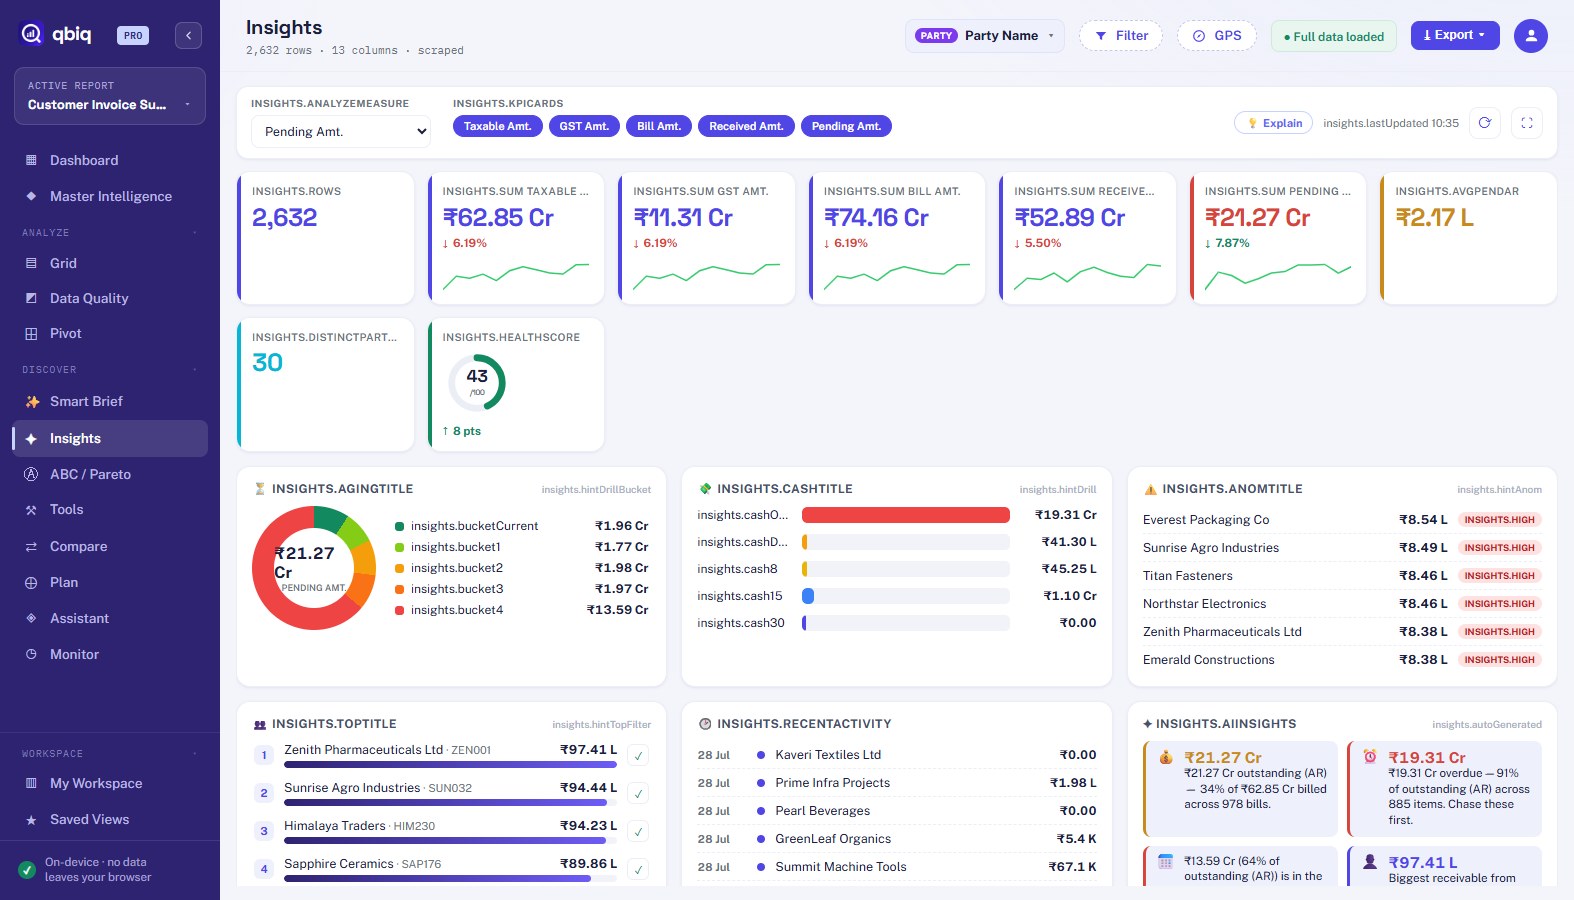Open the Active Report dropdown

pyautogui.click(x=110, y=96)
